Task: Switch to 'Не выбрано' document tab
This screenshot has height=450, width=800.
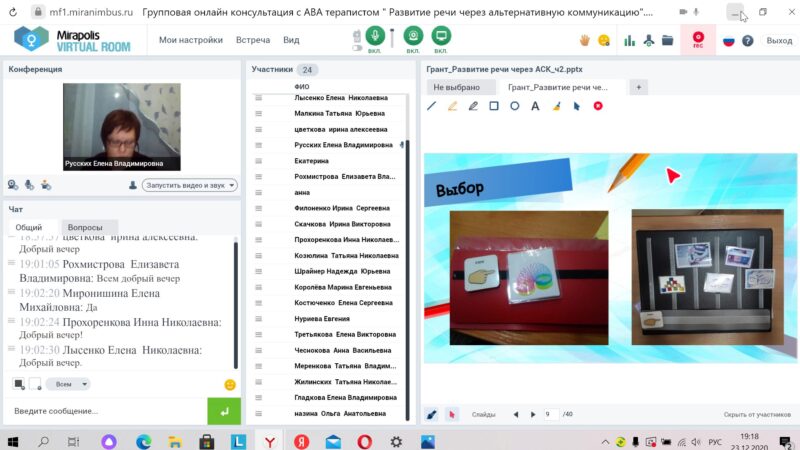Action: pyautogui.click(x=457, y=87)
